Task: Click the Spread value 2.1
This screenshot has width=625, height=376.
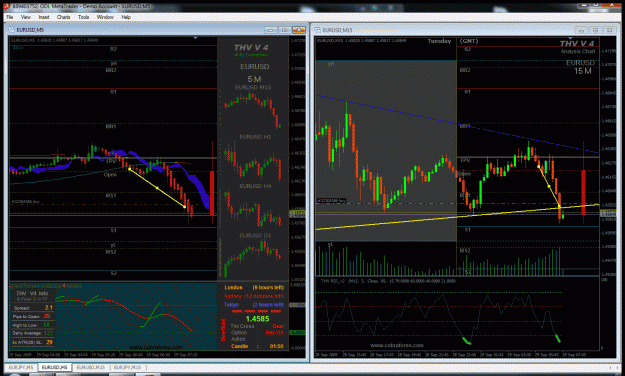Action: point(49,307)
